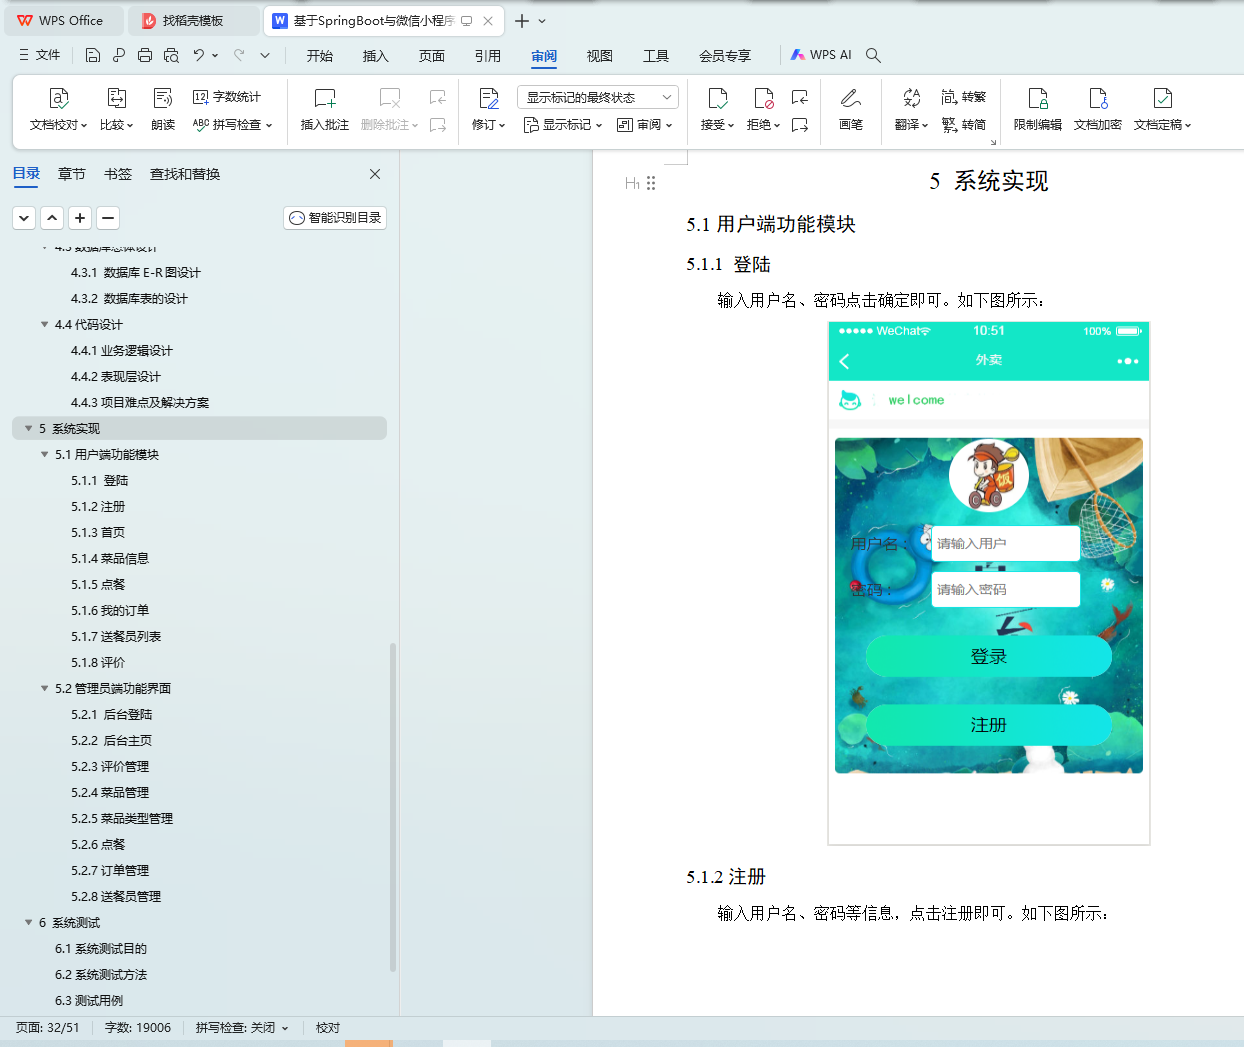Open the 显示标记的最终状态 dropdown
The height and width of the screenshot is (1047, 1244).
598,97
